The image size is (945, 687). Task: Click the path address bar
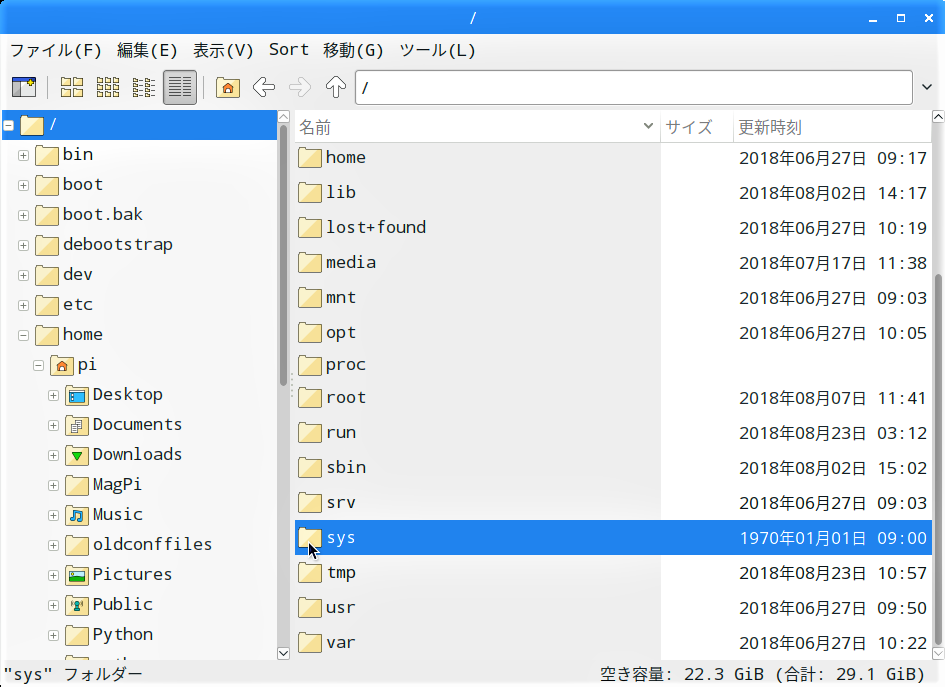coord(633,87)
